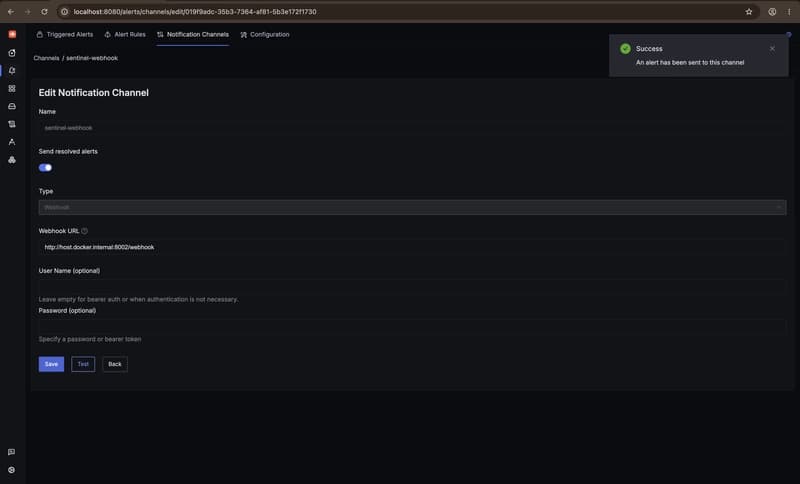
Task: Toggle Send resolved alerts switch
Action: 45,168
